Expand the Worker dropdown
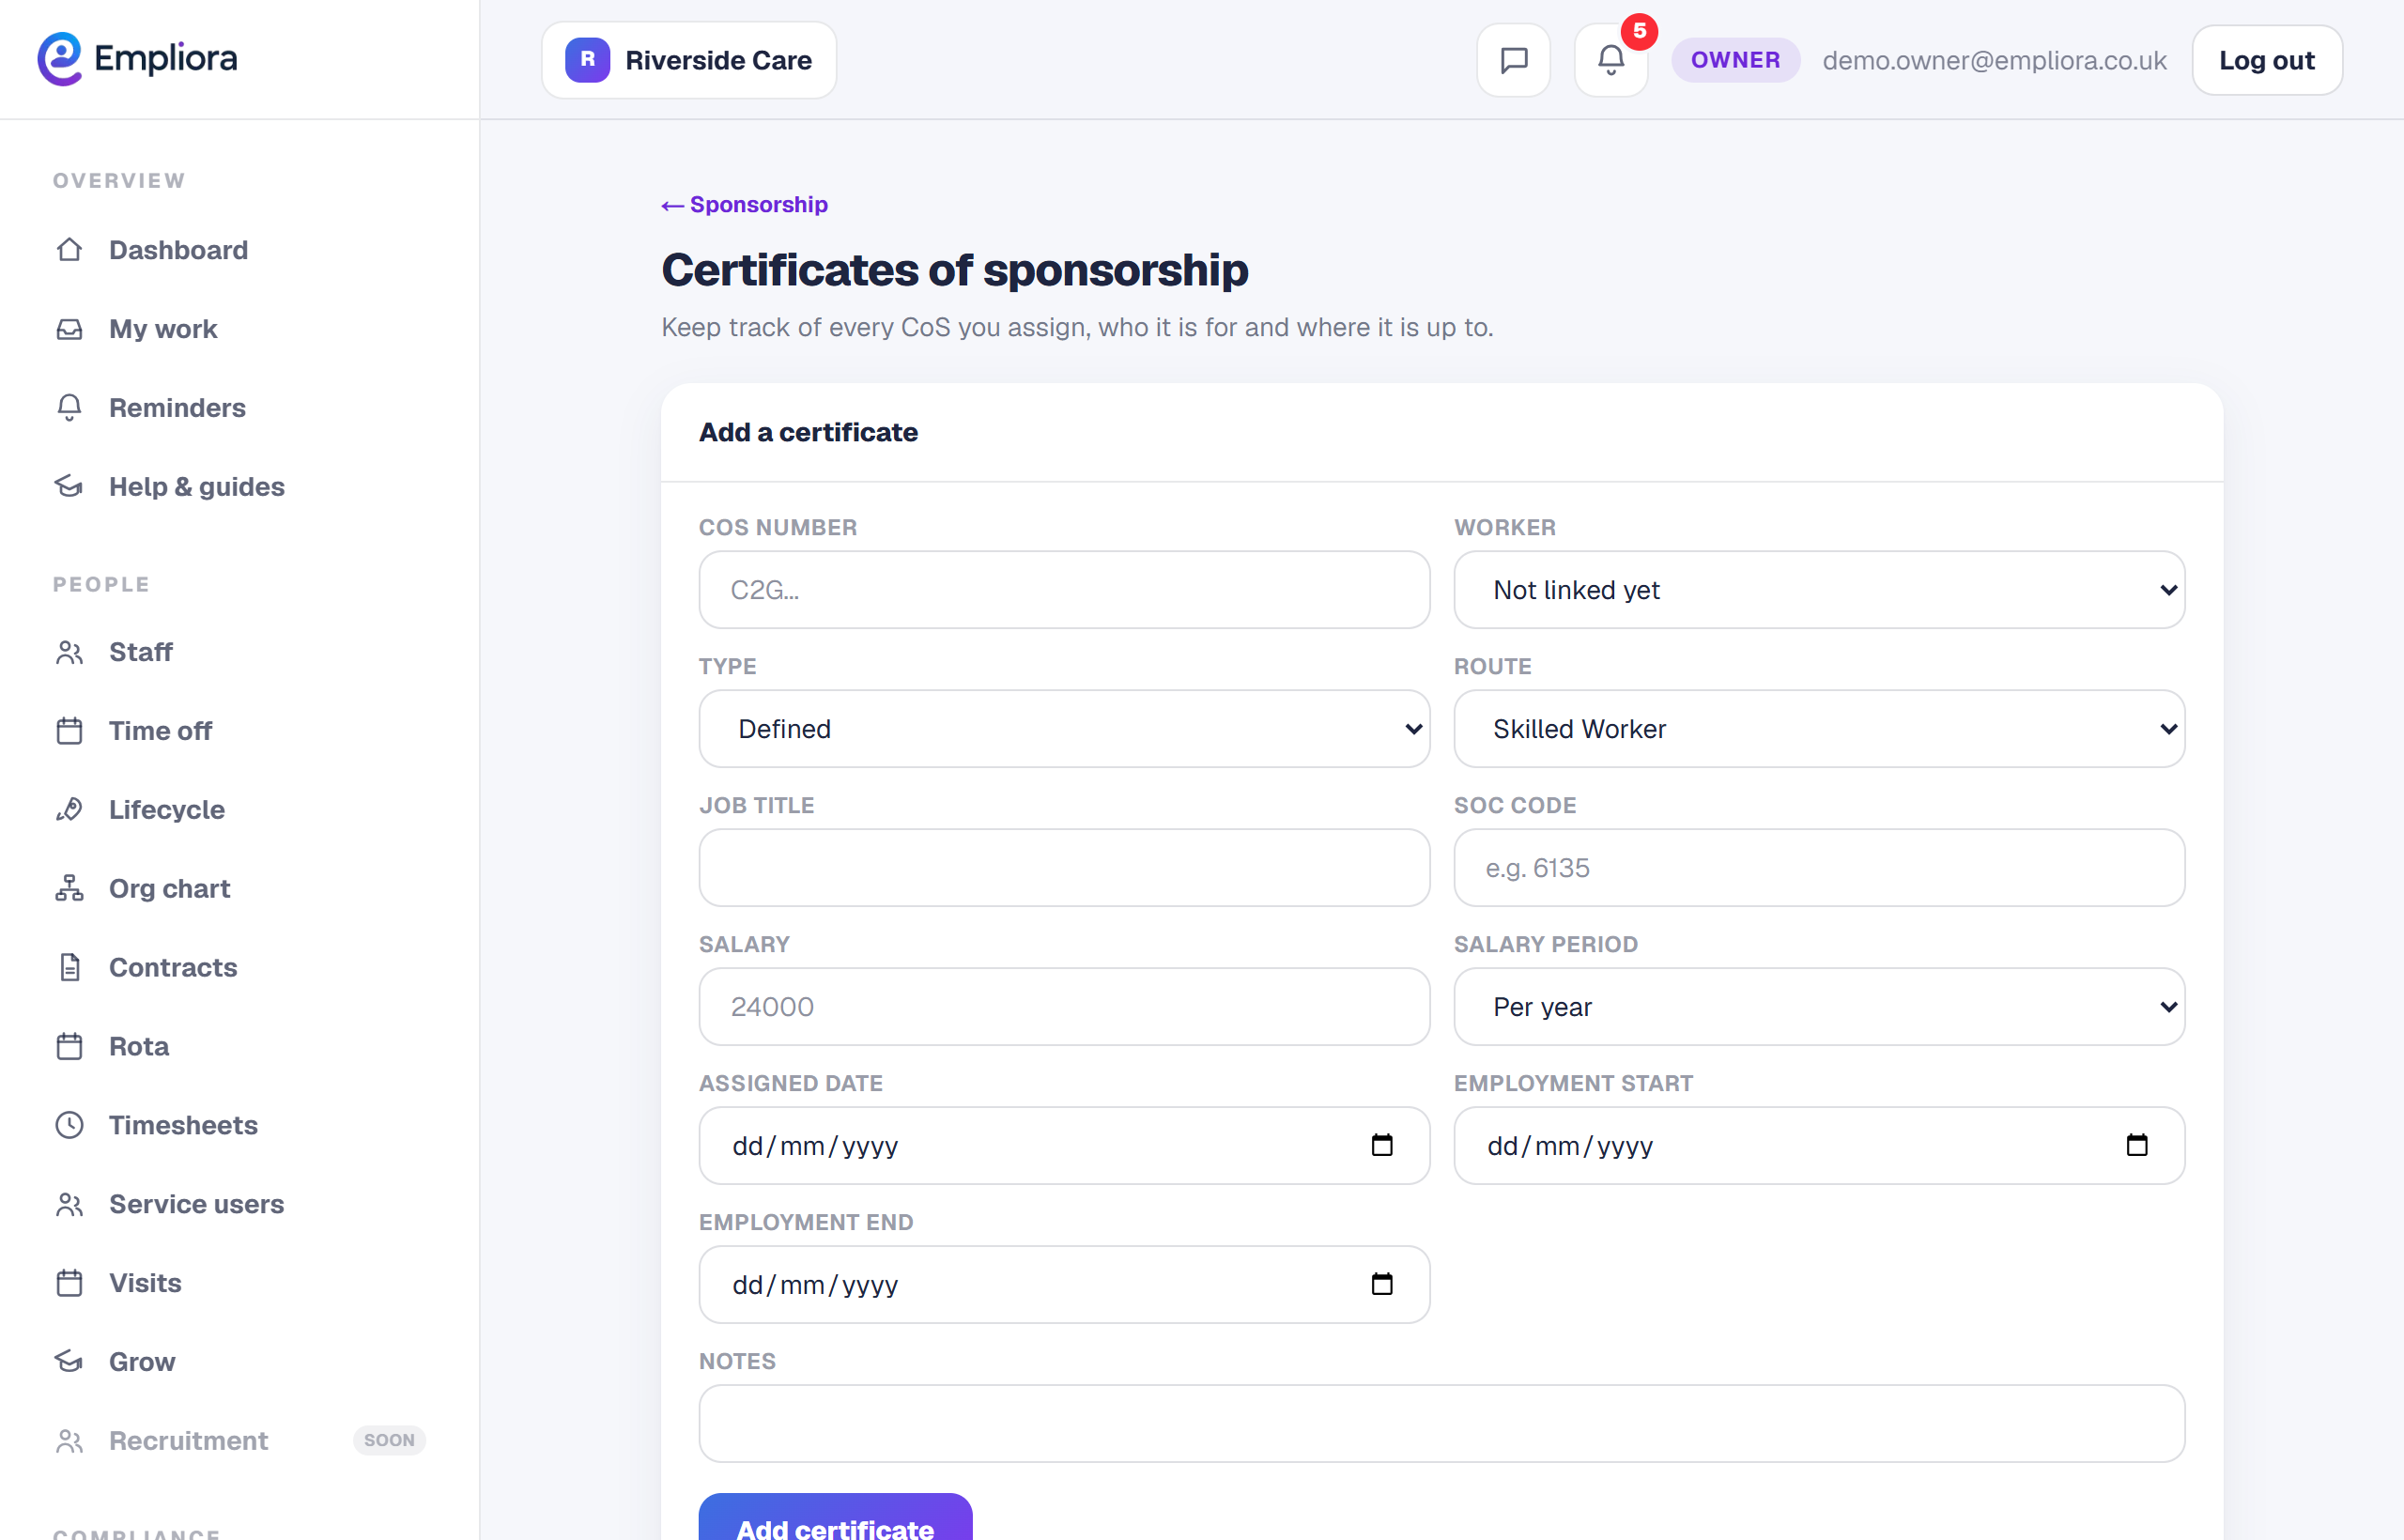 pos(1819,590)
